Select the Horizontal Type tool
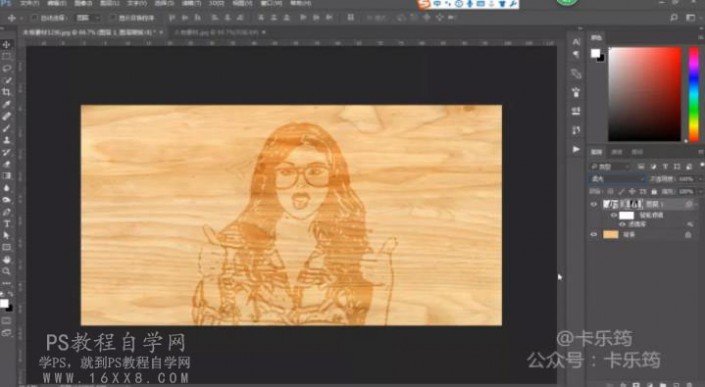The height and width of the screenshot is (387, 705). [7, 224]
